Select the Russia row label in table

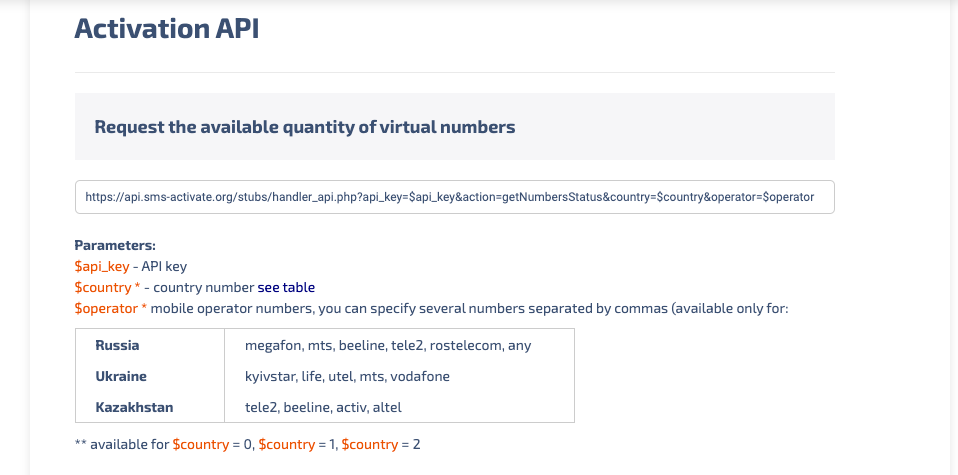pyautogui.click(x=117, y=345)
